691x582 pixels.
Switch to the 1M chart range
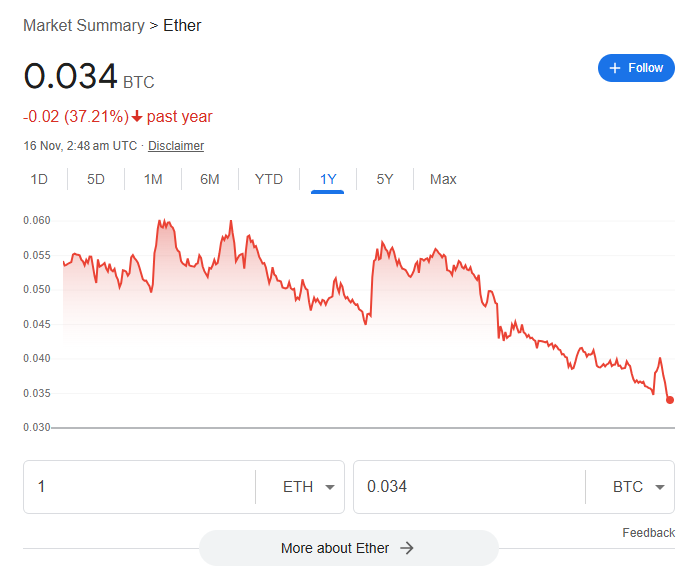point(153,179)
